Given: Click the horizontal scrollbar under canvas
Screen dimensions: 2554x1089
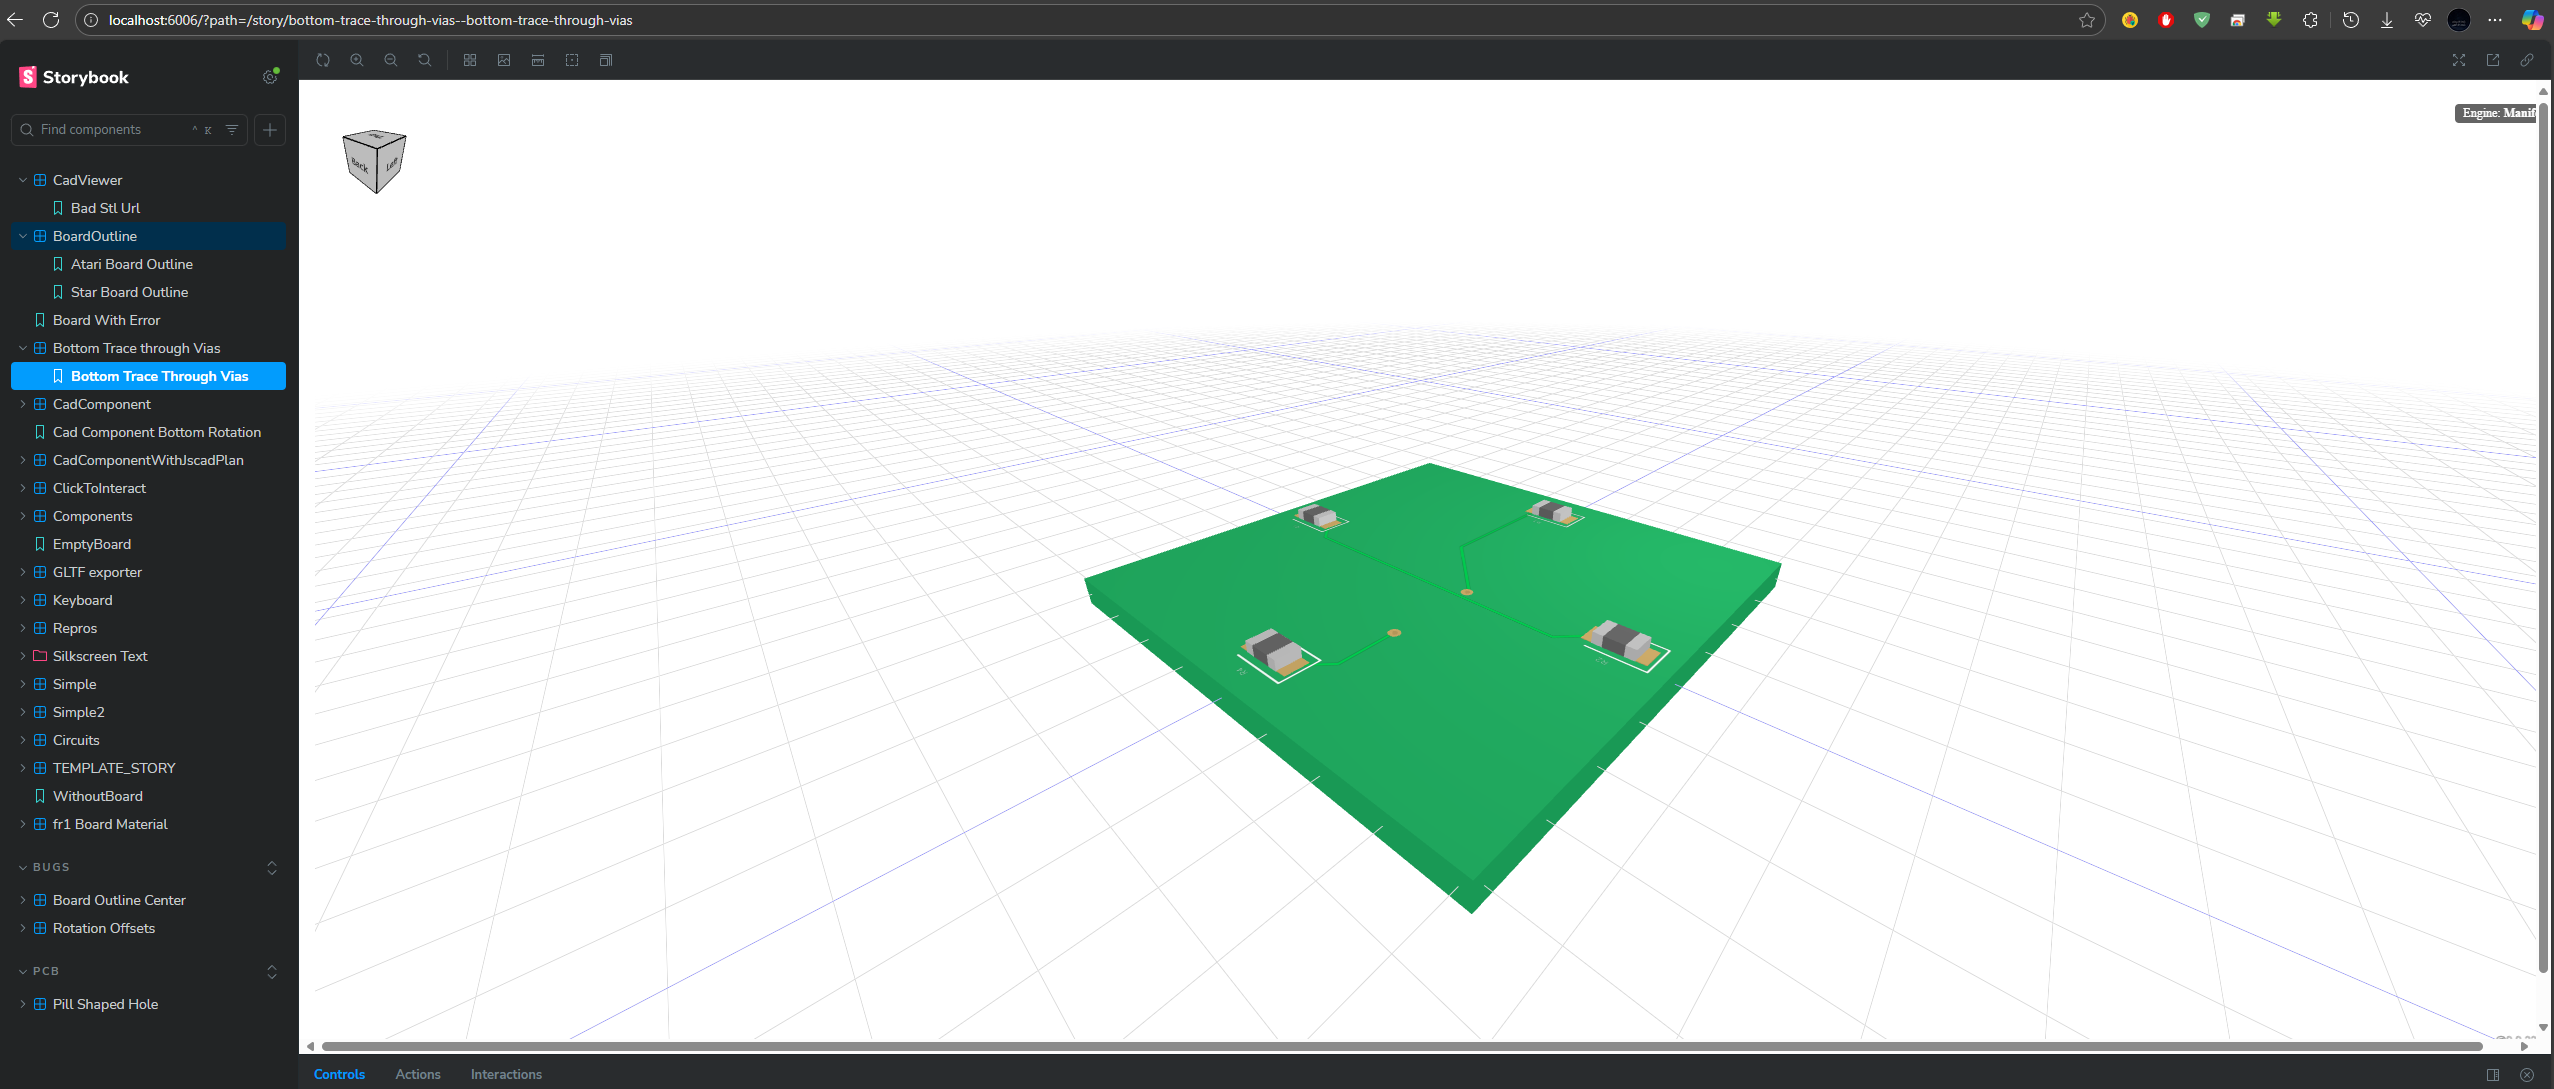Looking at the screenshot, I should tap(1400, 1046).
